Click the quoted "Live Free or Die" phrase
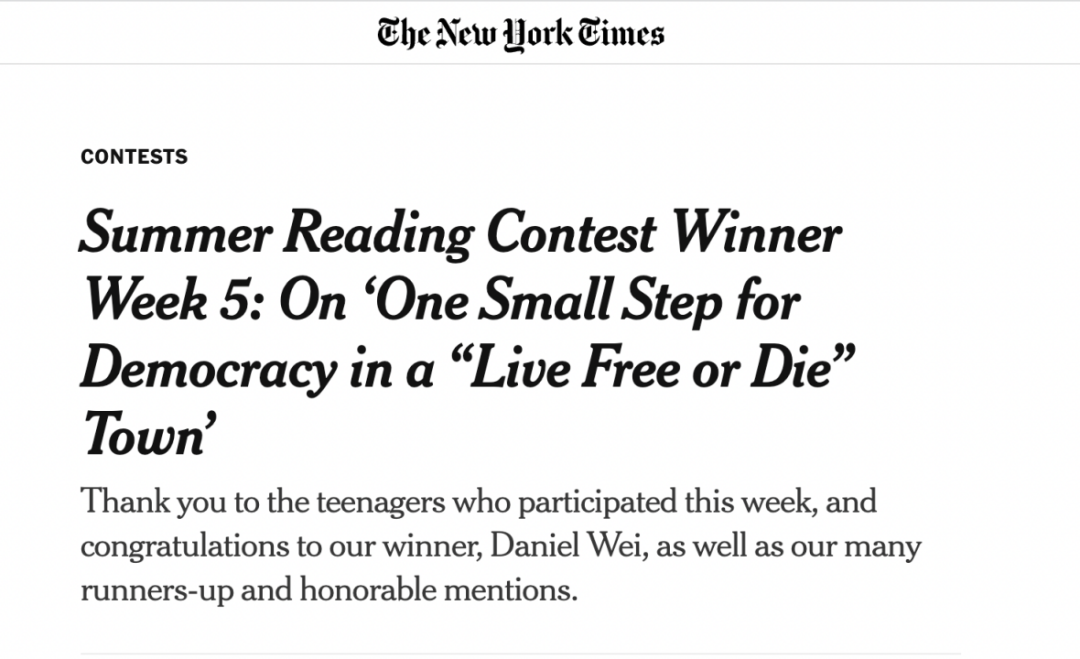The height and width of the screenshot is (659, 1080). coord(652,368)
